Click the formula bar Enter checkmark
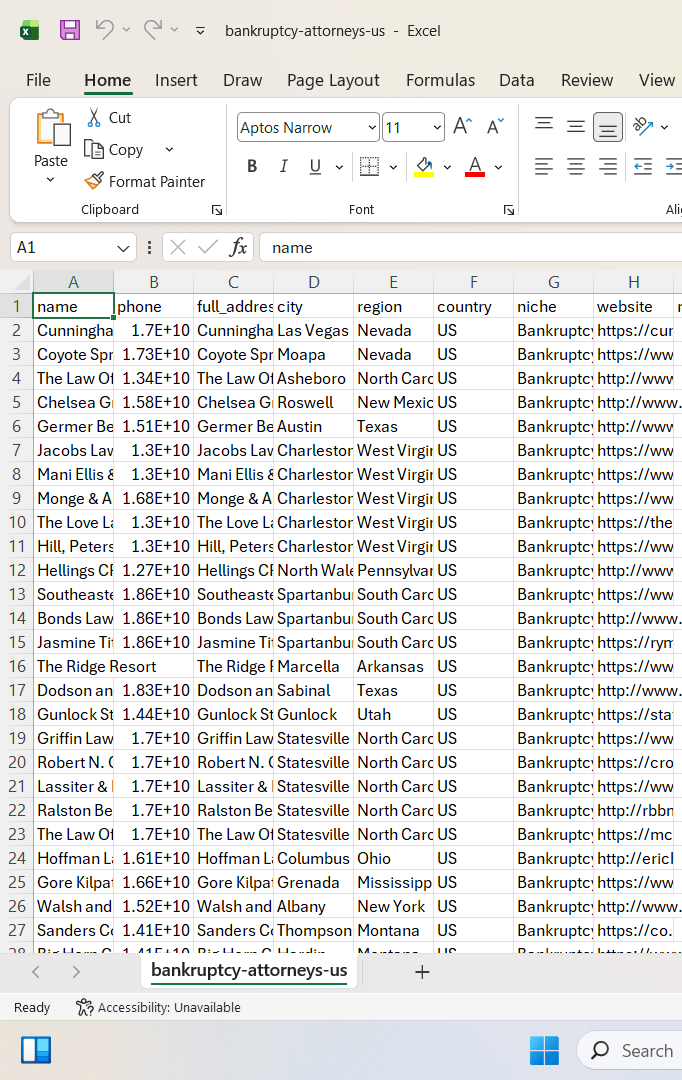 tap(207, 247)
